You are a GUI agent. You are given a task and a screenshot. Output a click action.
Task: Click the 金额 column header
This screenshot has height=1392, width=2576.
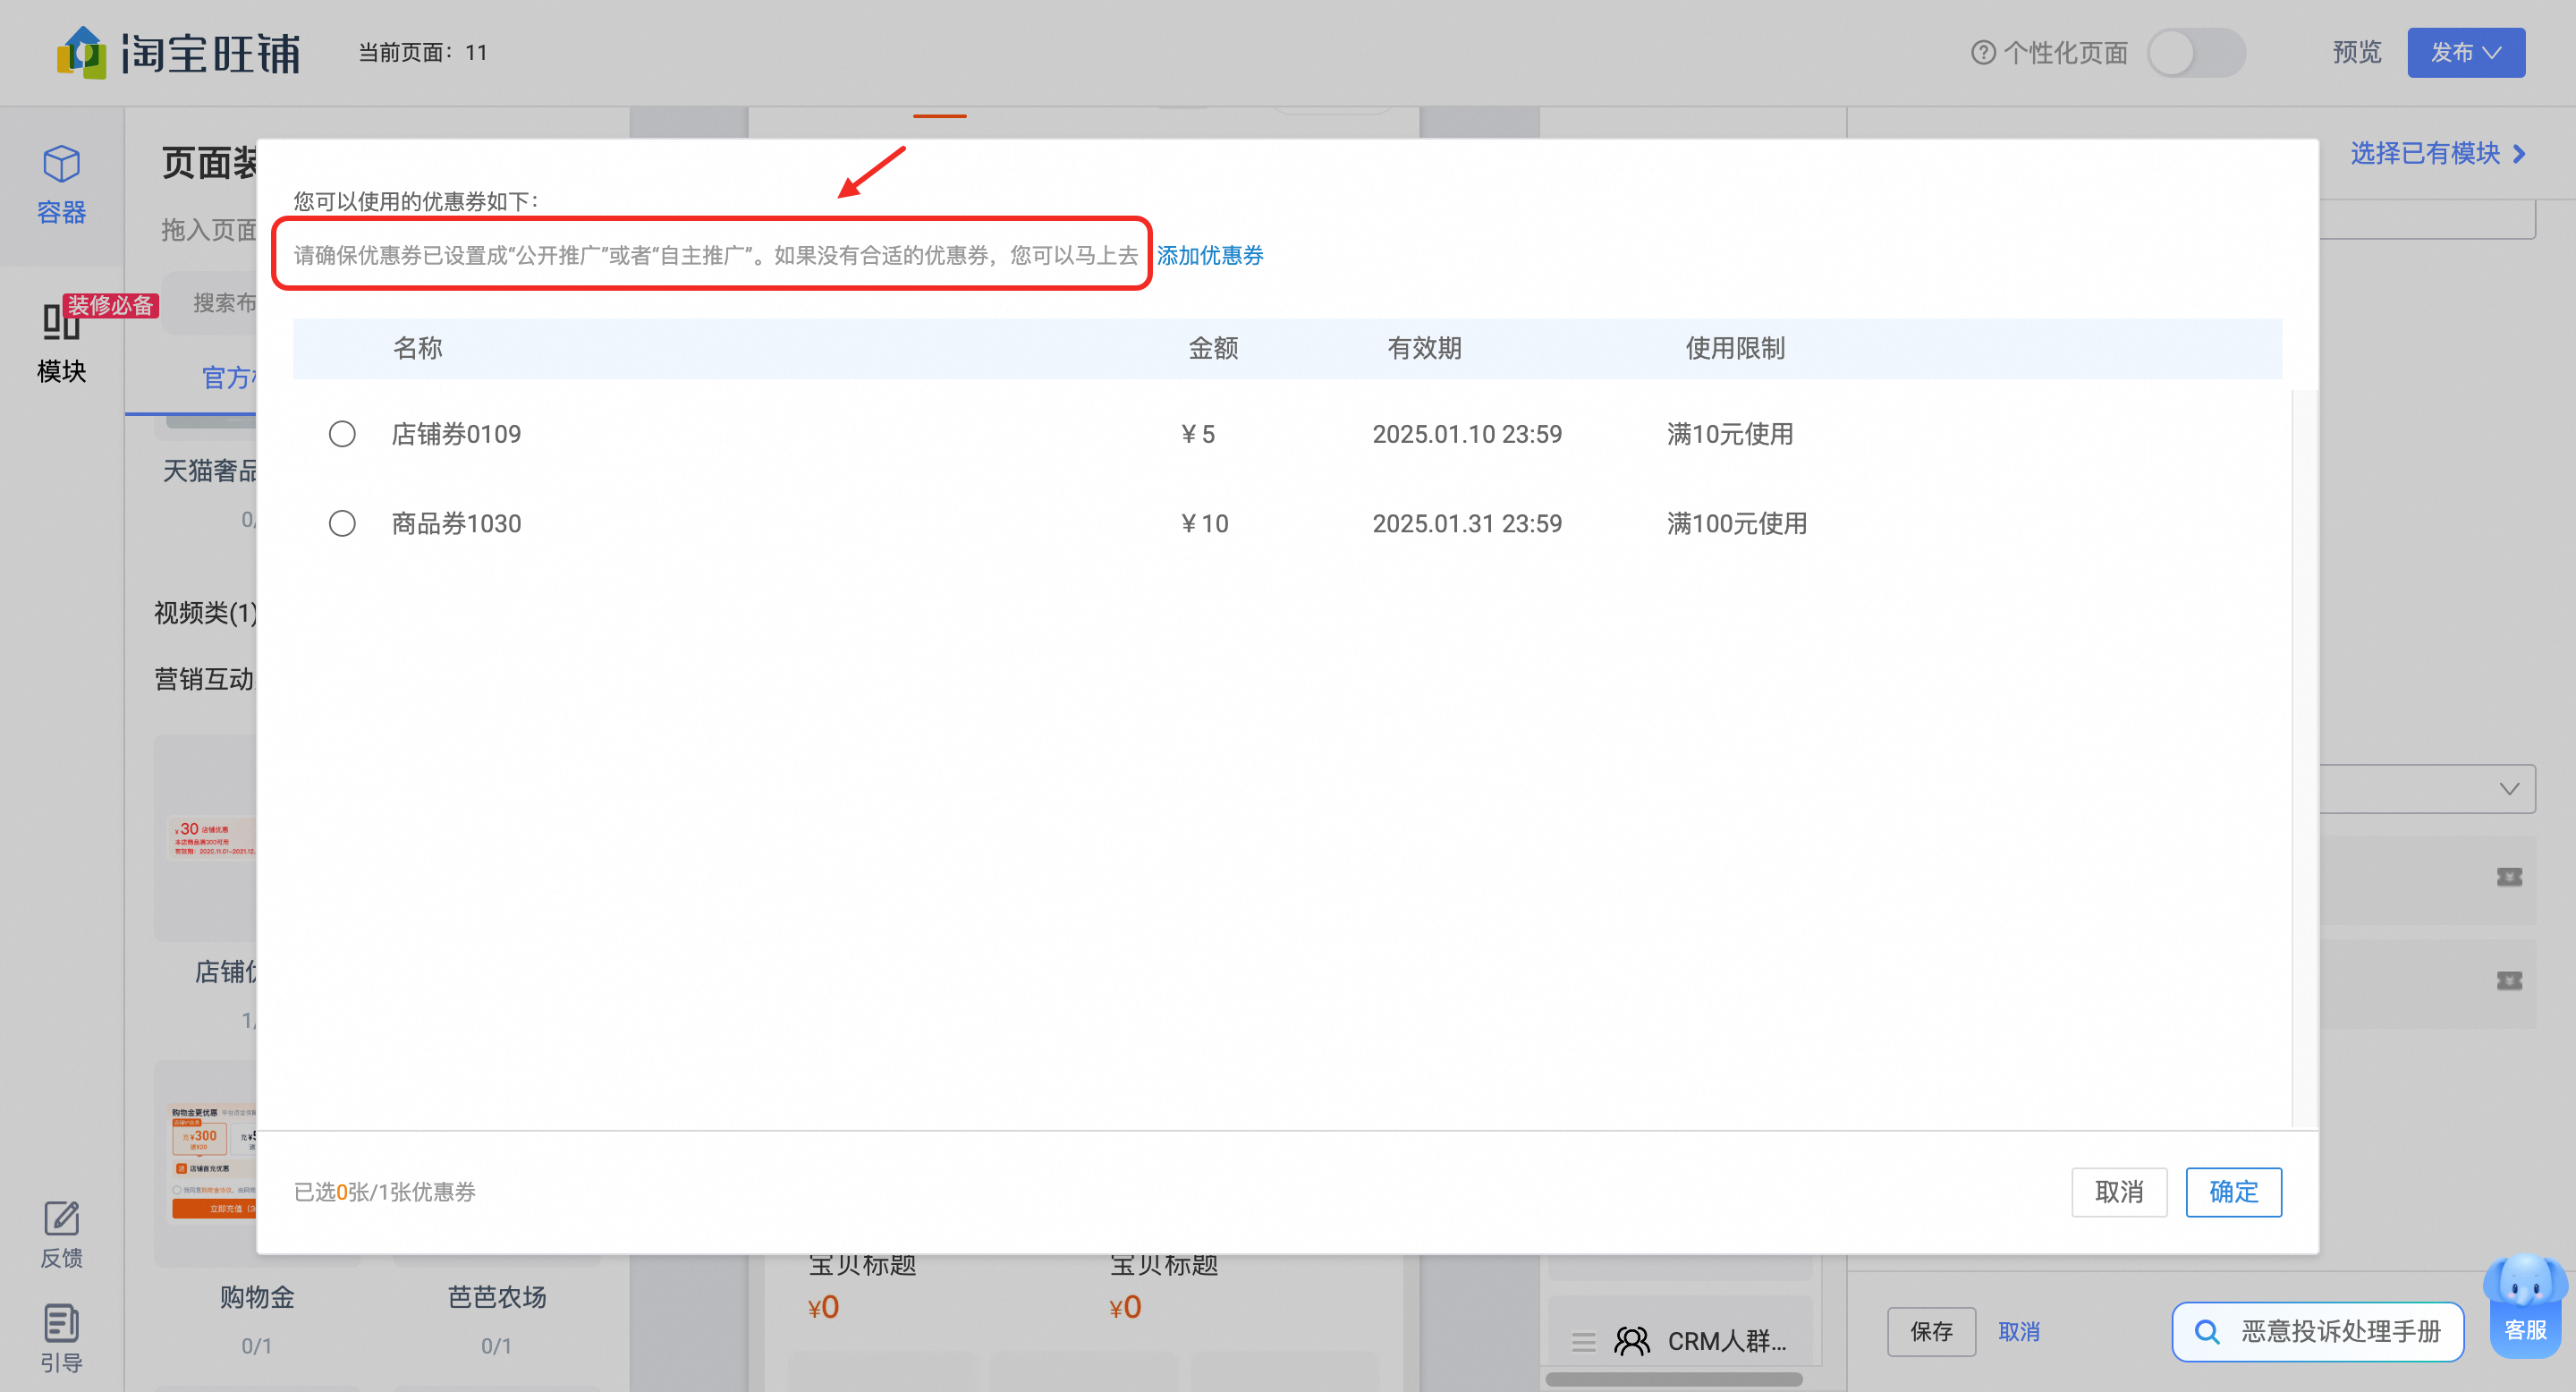[1213, 348]
